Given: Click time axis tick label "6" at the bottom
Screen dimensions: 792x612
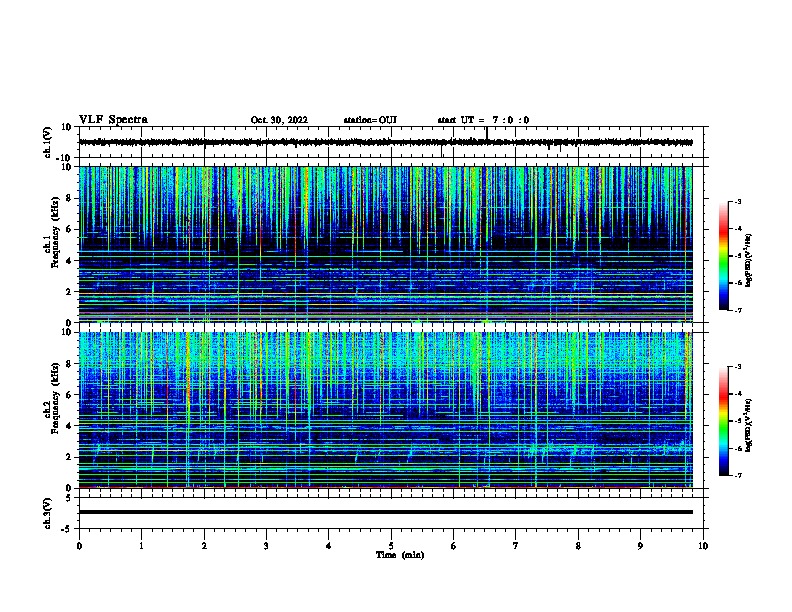Looking at the screenshot, I should [454, 546].
